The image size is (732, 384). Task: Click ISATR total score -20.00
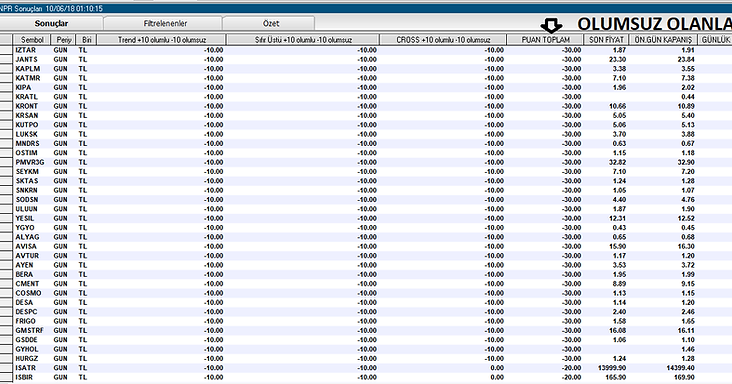click(571, 368)
